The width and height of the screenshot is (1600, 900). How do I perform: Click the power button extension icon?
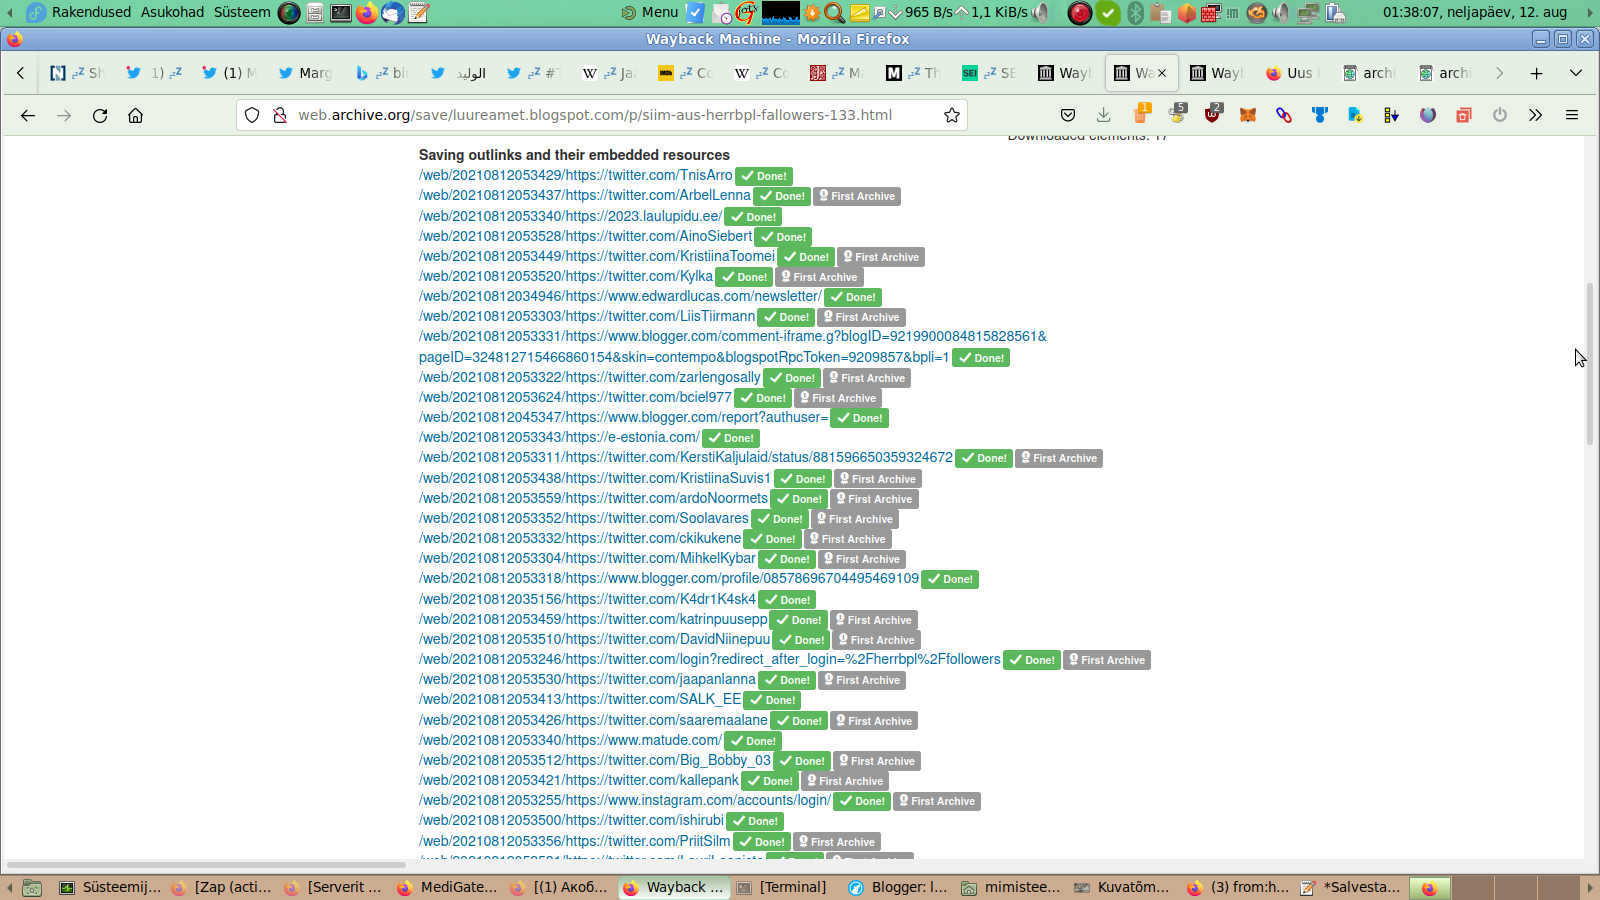click(x=1500, y=115)
